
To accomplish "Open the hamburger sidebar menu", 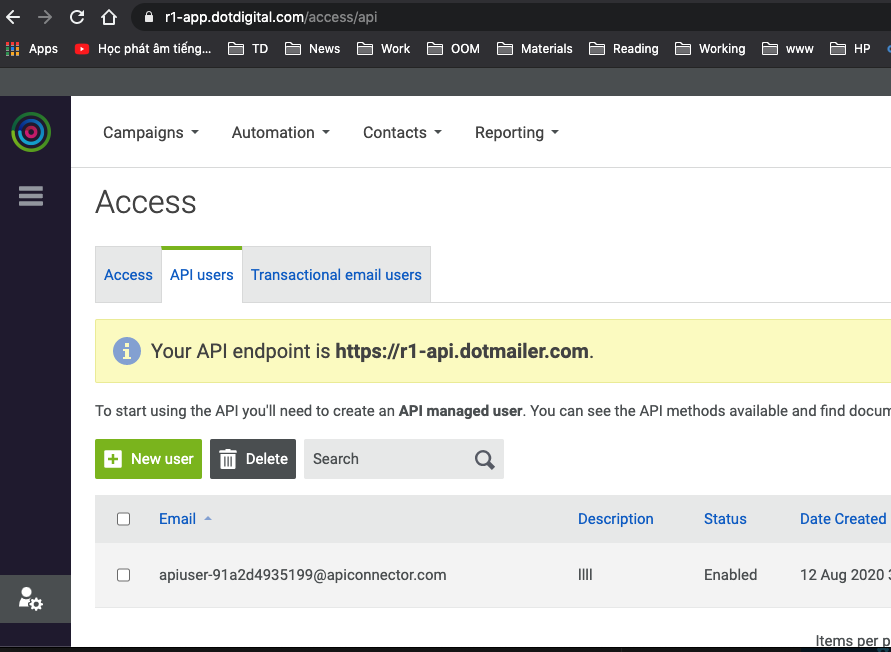I will point(31,196).
